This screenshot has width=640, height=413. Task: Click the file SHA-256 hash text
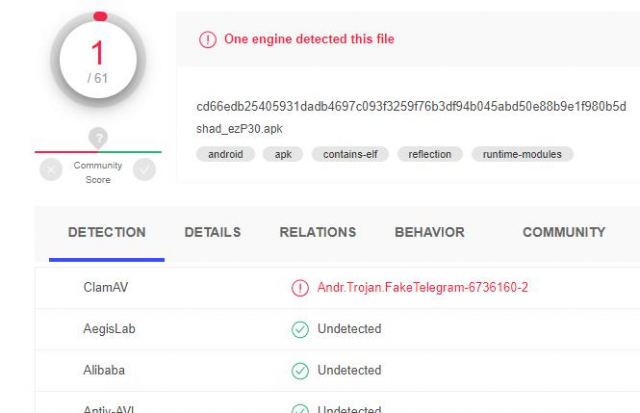411,106
